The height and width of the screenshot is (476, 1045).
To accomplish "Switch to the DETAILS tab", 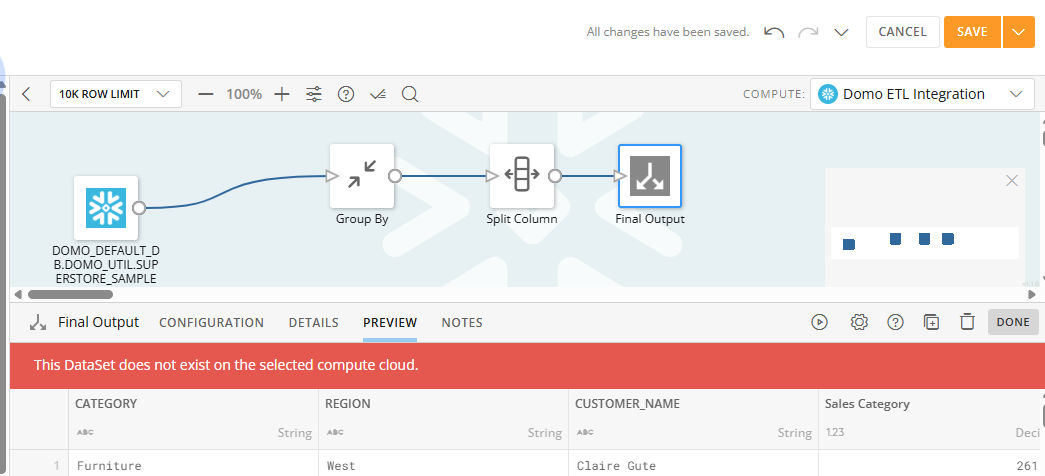I will [x=313, y=323].
